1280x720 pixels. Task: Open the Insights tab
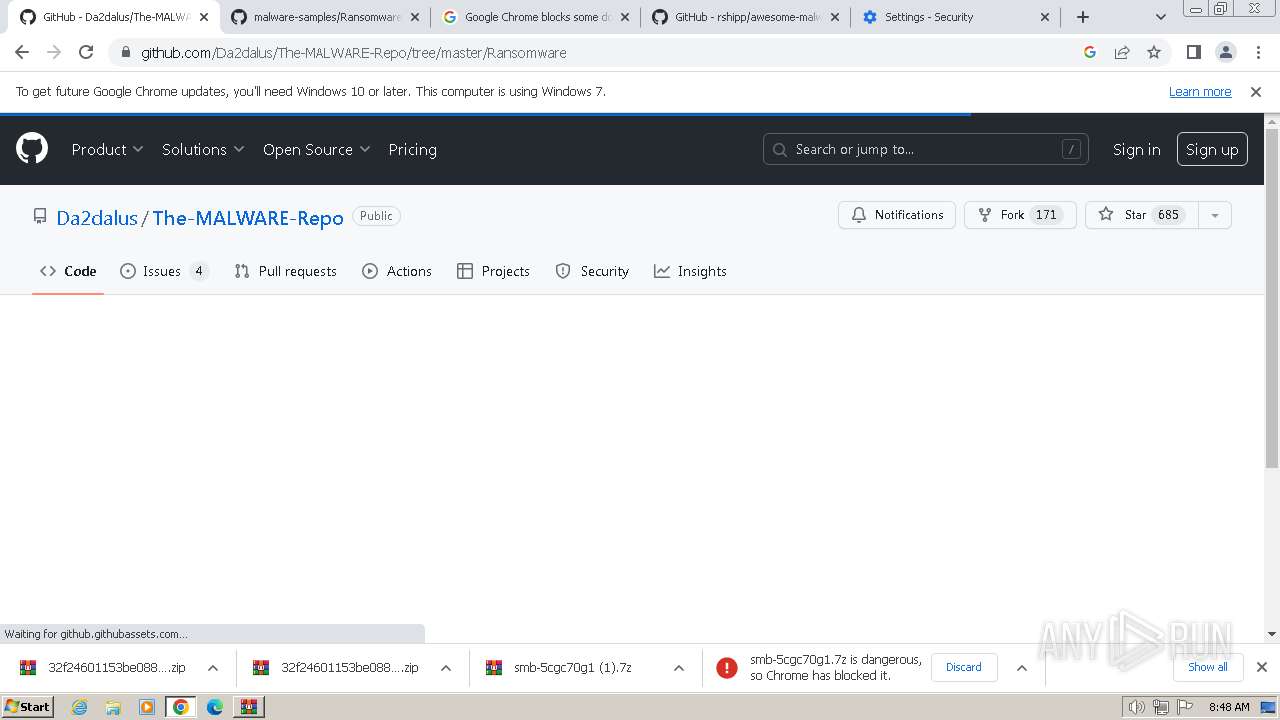pos(690,271)
